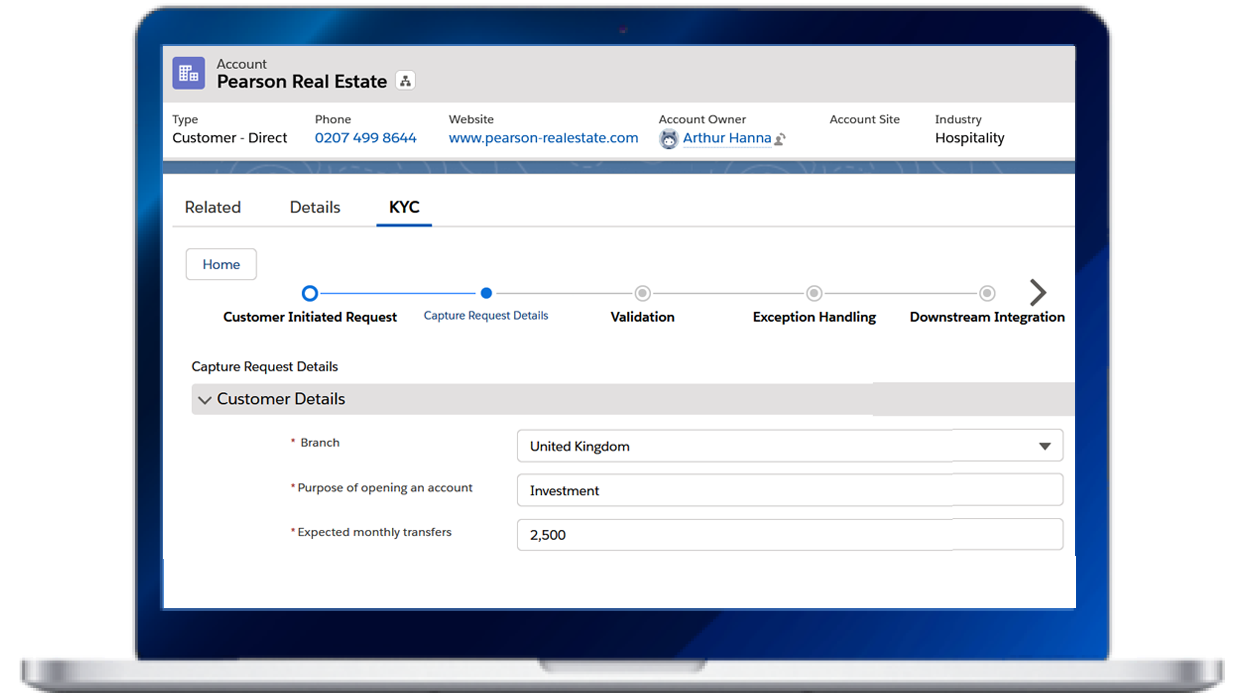
Task: Click the right chevron to advance the path
Action: click(1038, 293)
